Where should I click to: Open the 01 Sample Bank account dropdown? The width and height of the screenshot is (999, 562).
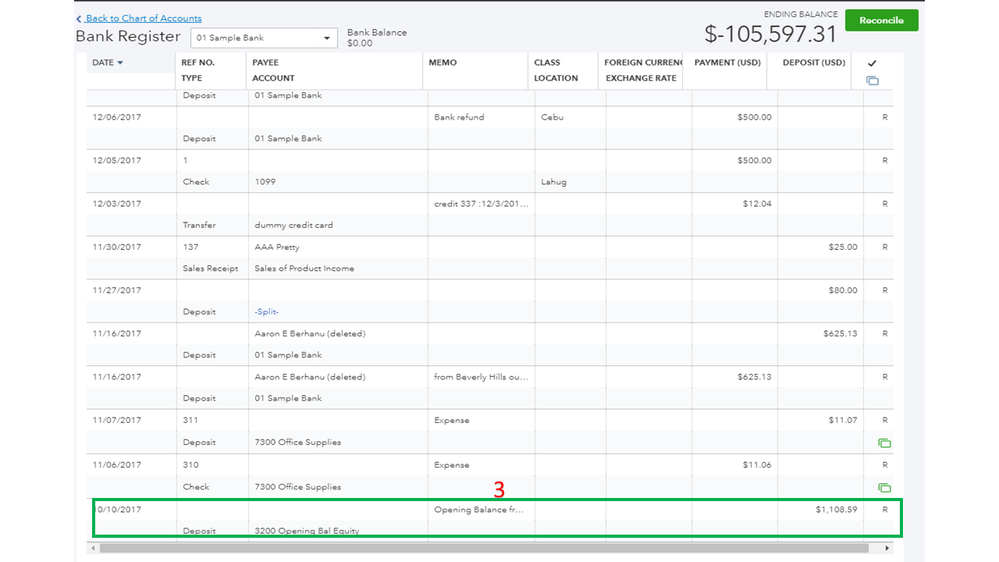pos(263,38)
